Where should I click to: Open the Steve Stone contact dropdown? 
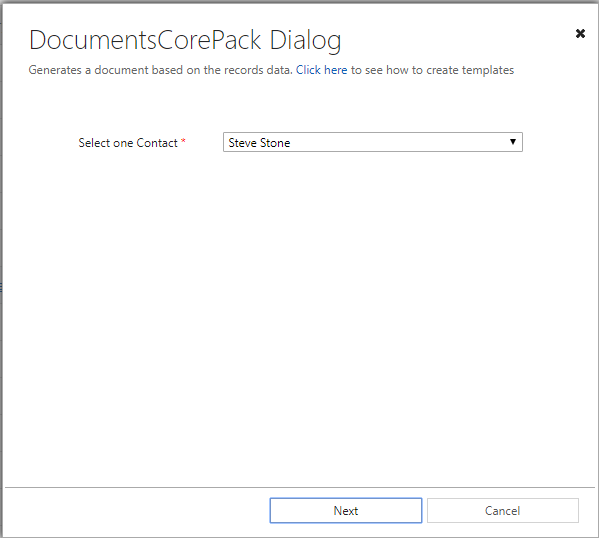point(372,142)
